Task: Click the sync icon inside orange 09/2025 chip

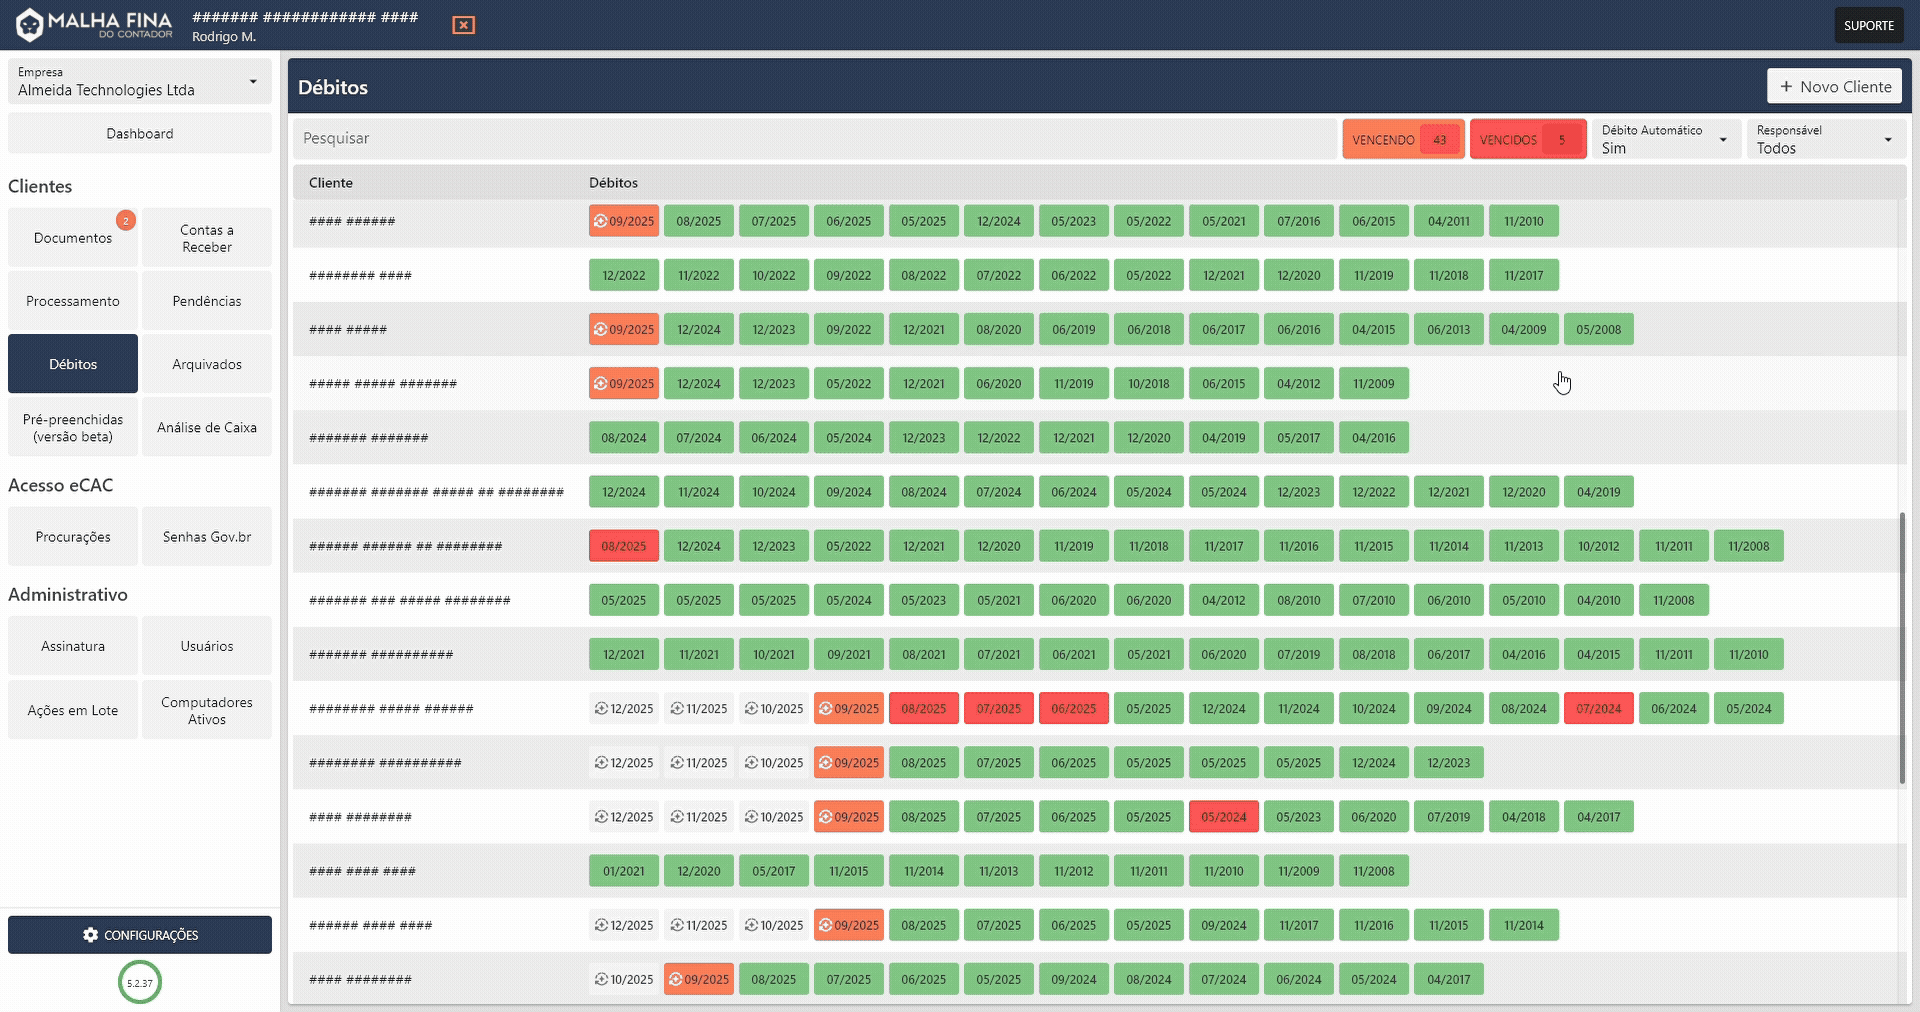Action: coord(601,221)
